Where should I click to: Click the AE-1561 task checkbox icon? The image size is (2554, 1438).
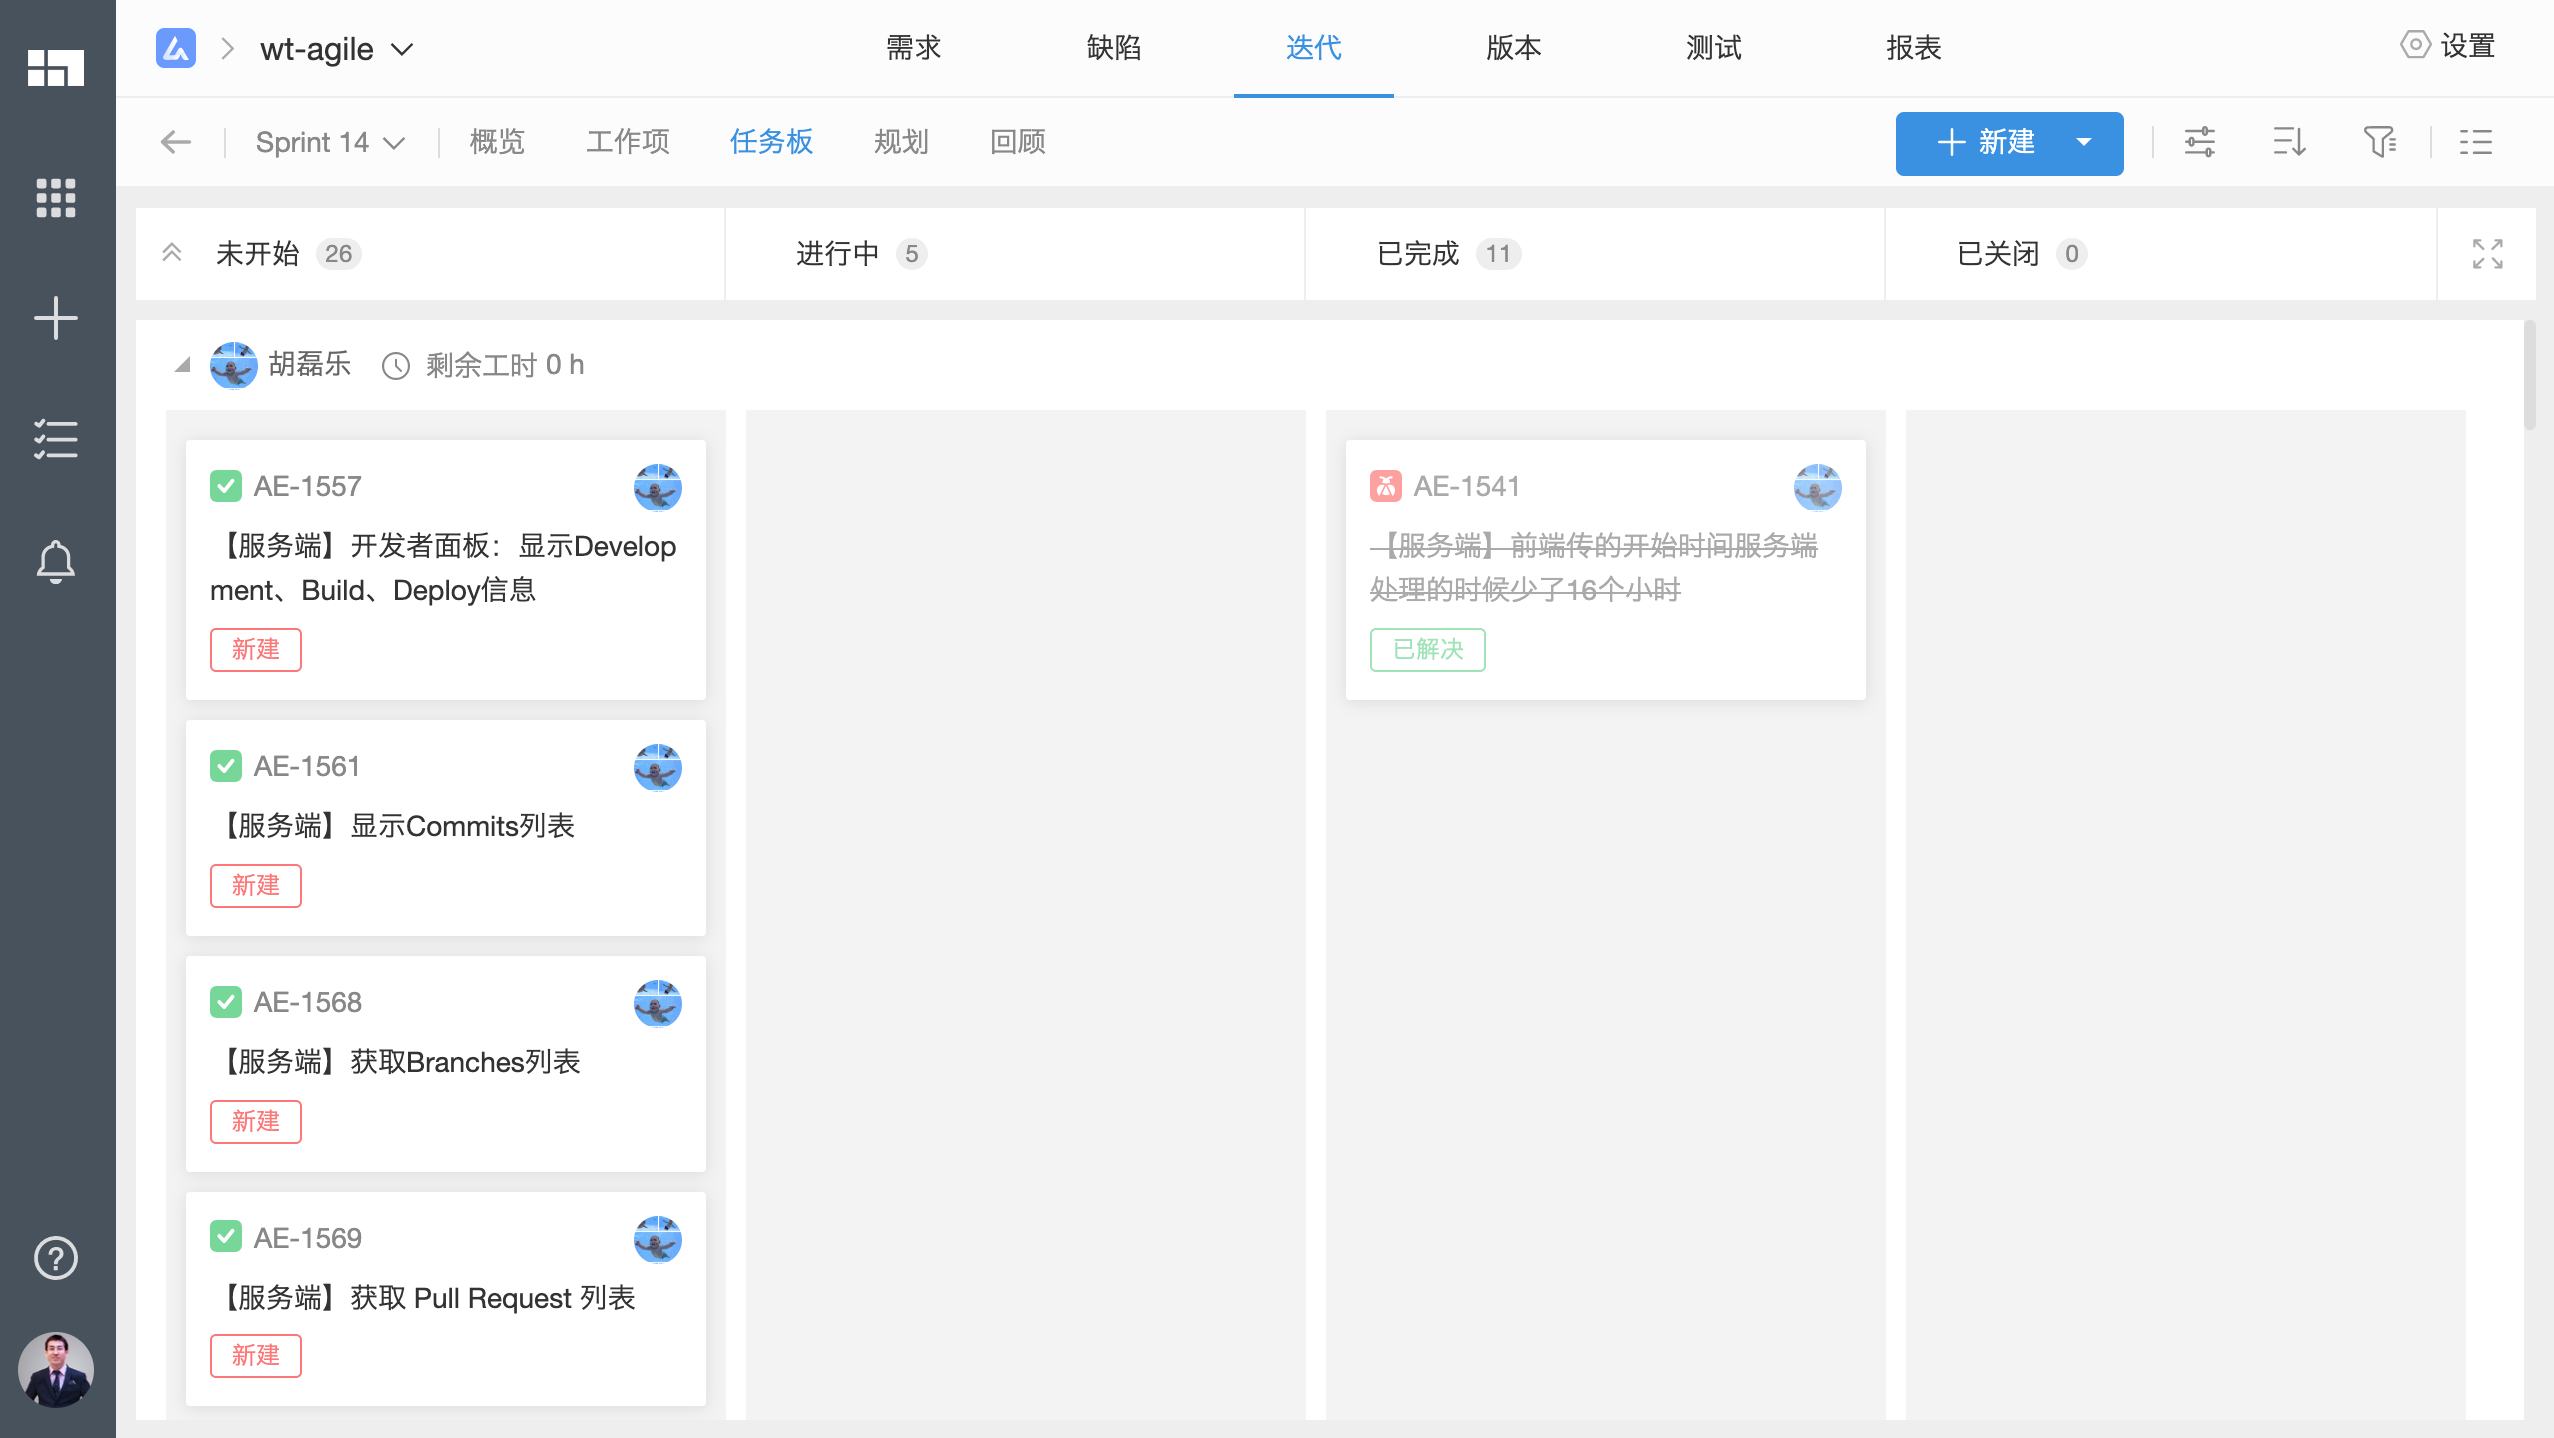(226, 766)
